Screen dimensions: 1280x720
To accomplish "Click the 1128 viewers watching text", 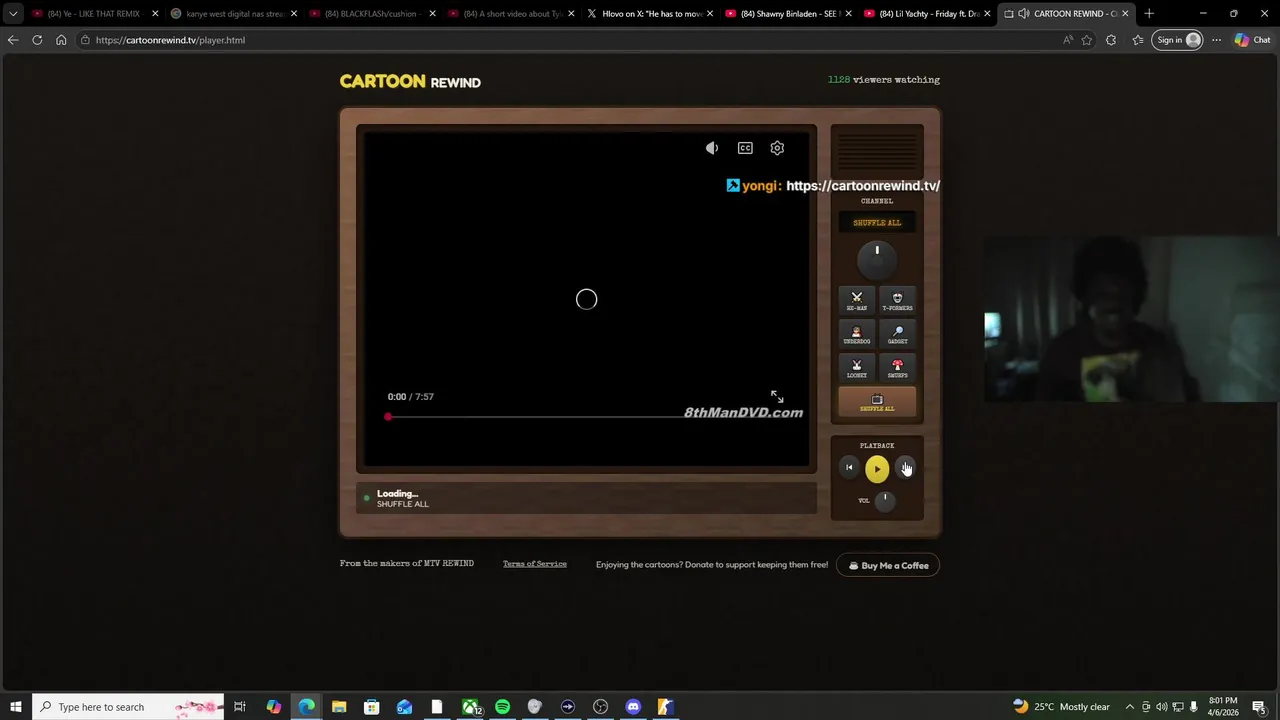I will [x=884, y=80].
